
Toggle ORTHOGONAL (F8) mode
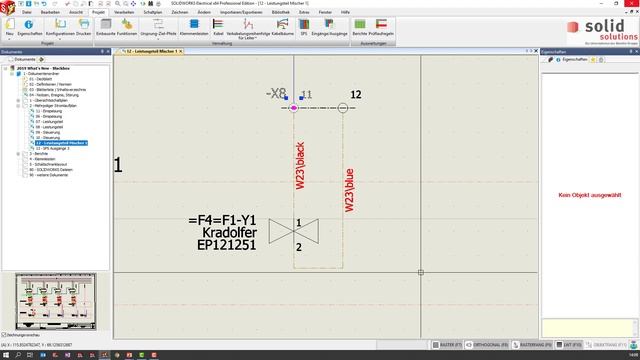(487, 345)
